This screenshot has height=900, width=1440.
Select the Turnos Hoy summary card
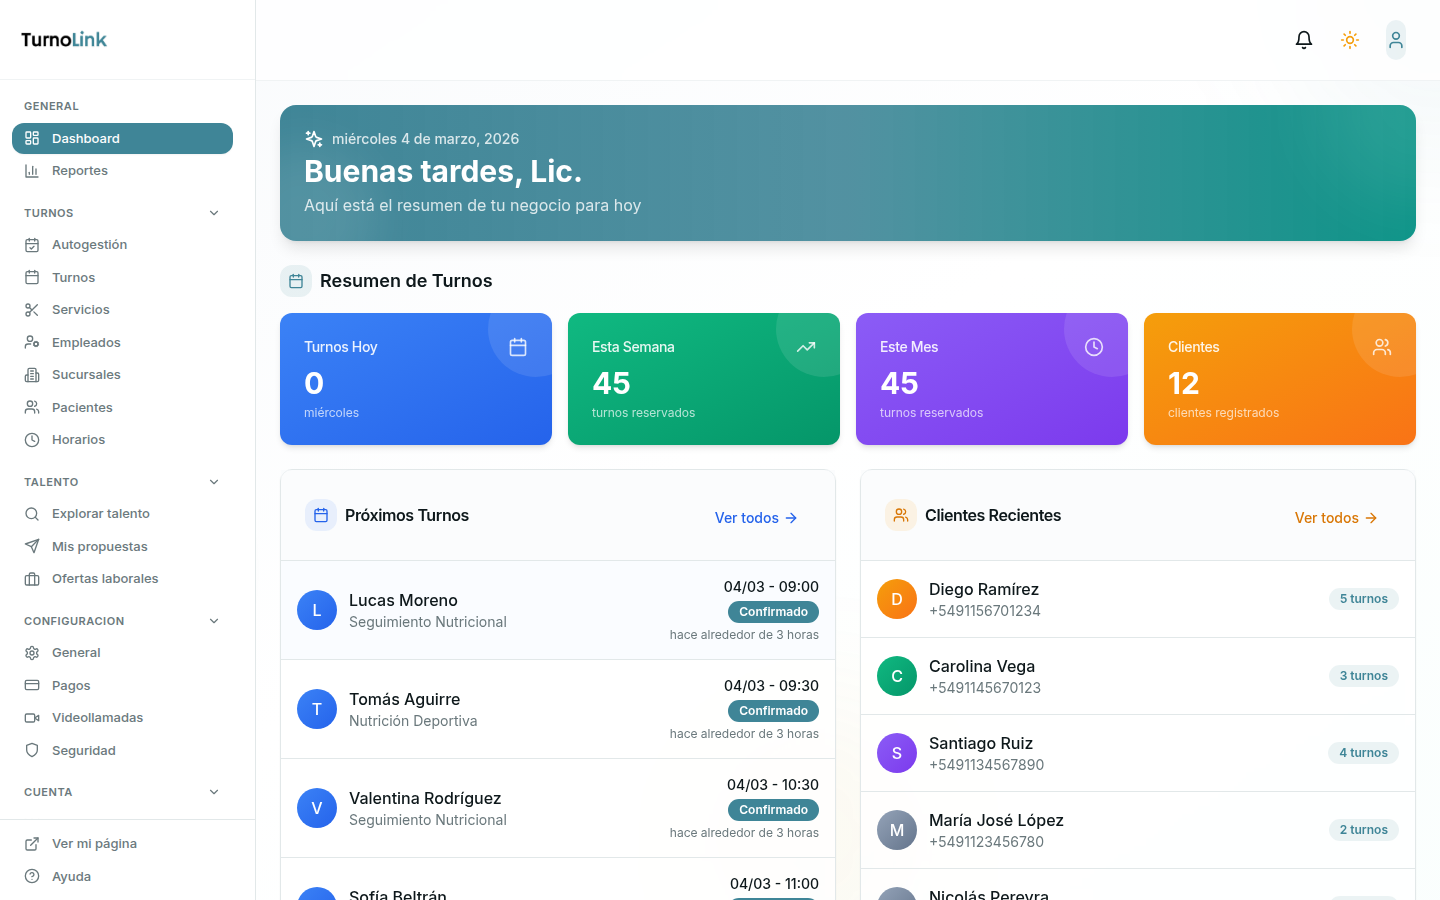[415, 379]
